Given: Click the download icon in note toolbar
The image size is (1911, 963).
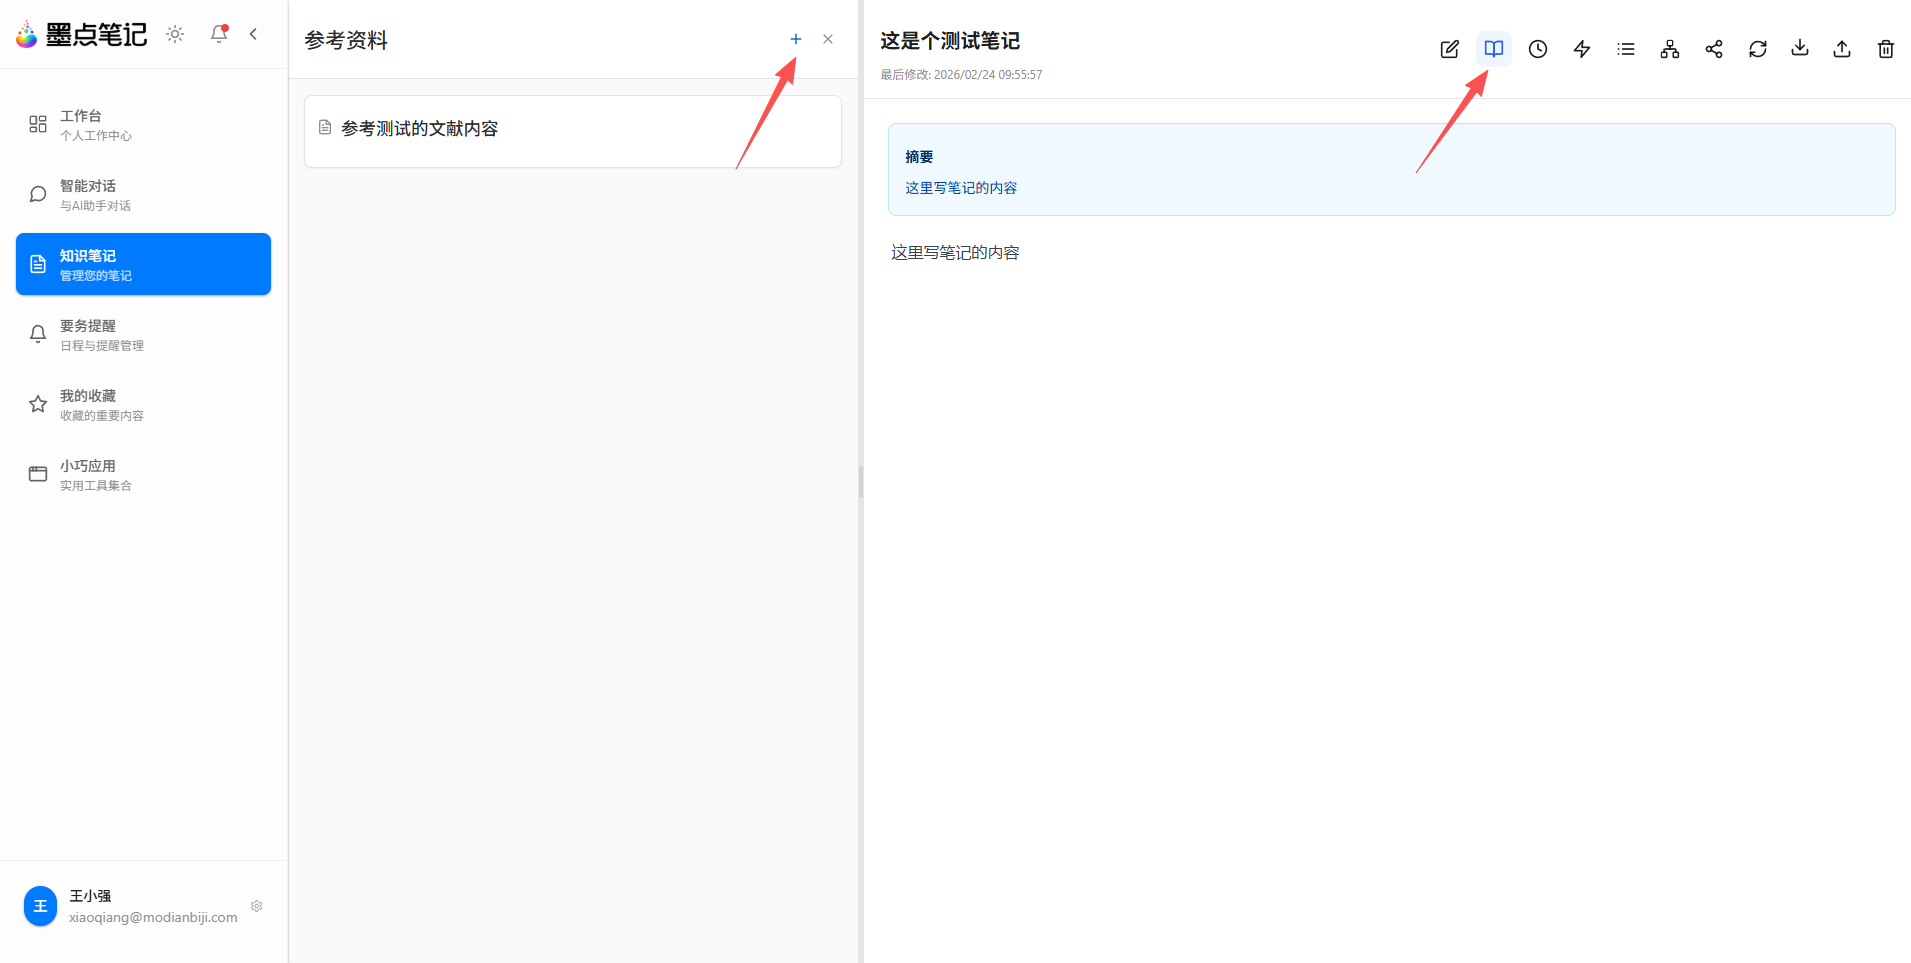Looking at the screenshot, I should point(1799,48).
